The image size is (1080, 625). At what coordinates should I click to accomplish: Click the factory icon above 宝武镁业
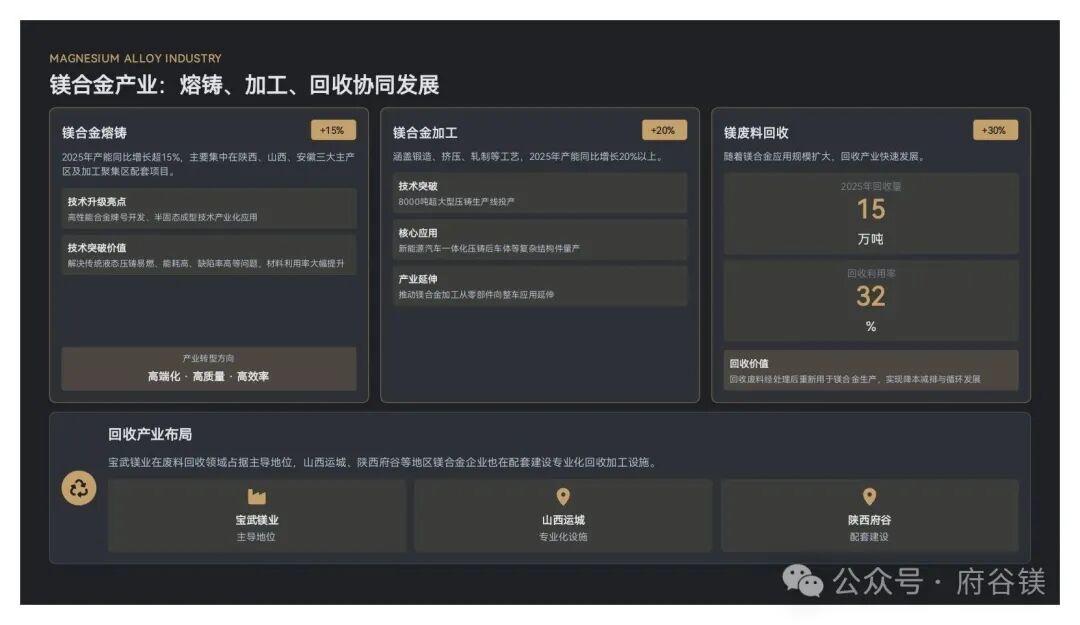click(x=257, y=497)
